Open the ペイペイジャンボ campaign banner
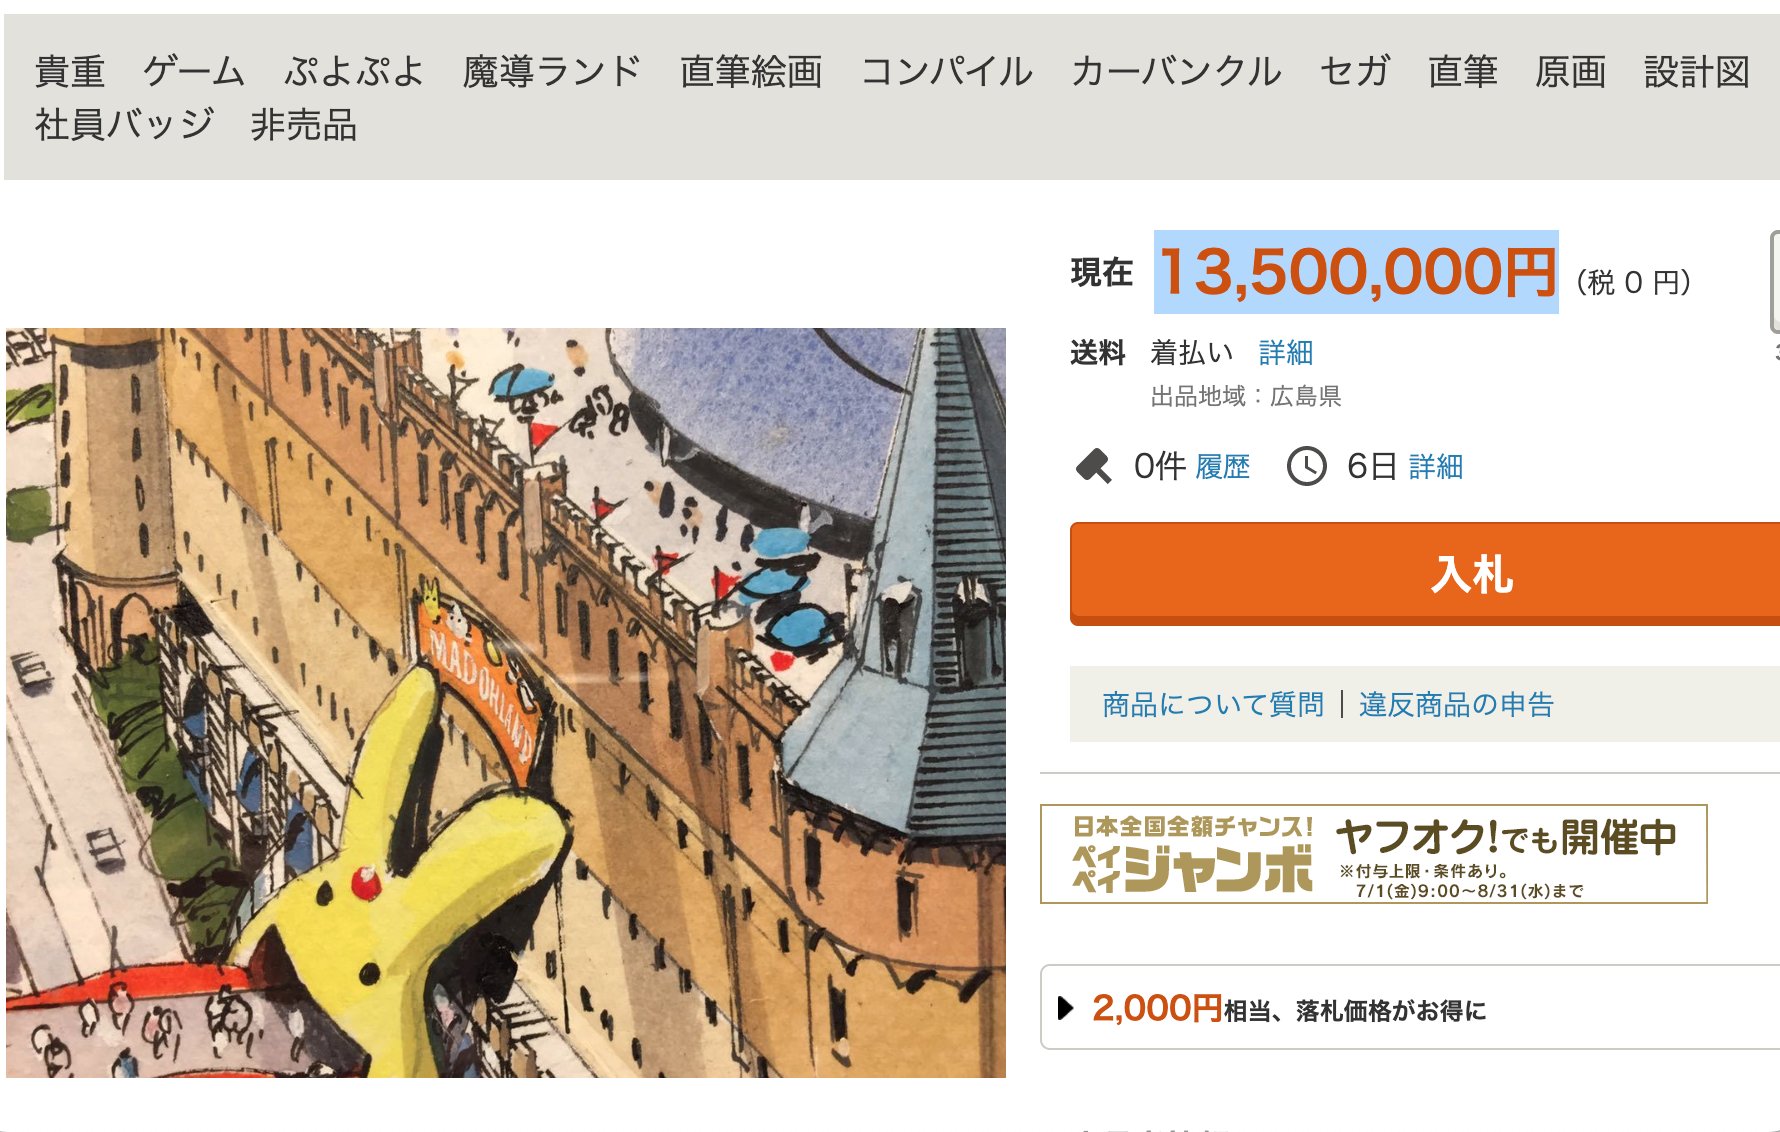 click(x=1374, y=854)
